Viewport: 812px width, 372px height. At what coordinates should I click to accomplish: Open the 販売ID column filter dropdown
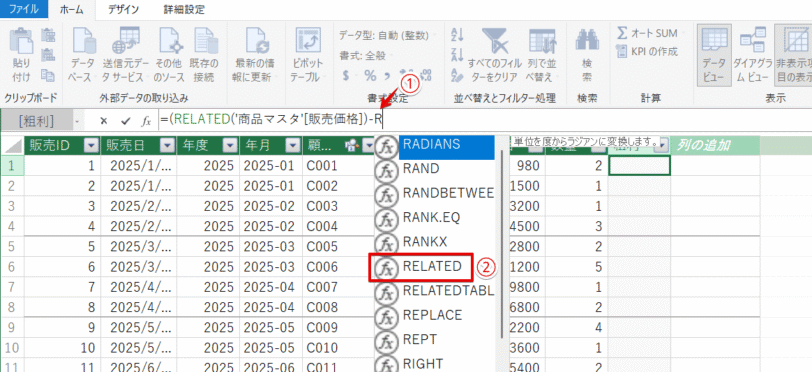[x=91, y=146]
